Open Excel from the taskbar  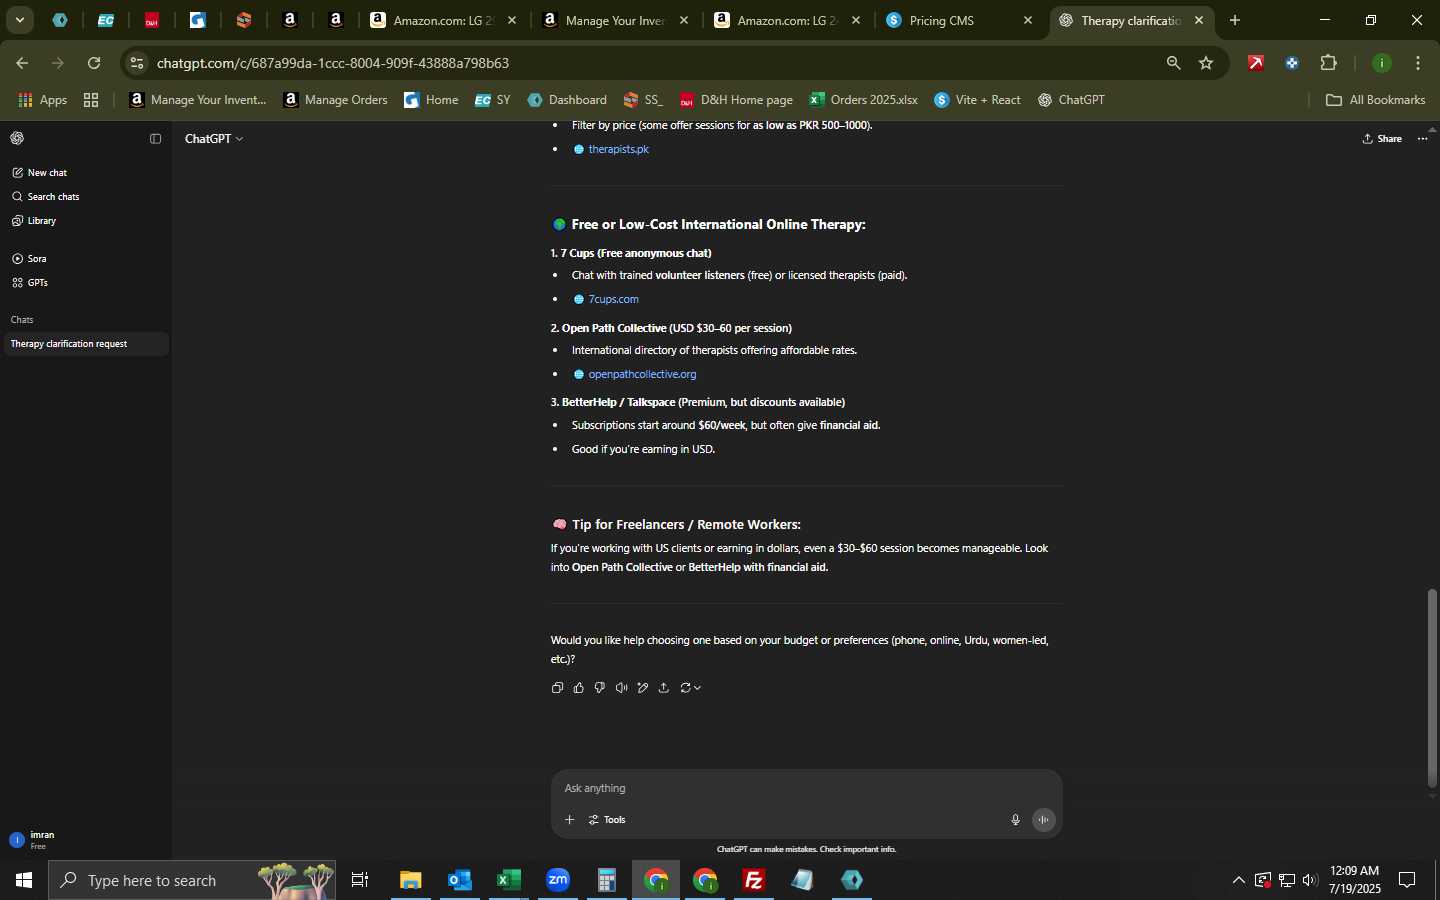click(509, 880)
